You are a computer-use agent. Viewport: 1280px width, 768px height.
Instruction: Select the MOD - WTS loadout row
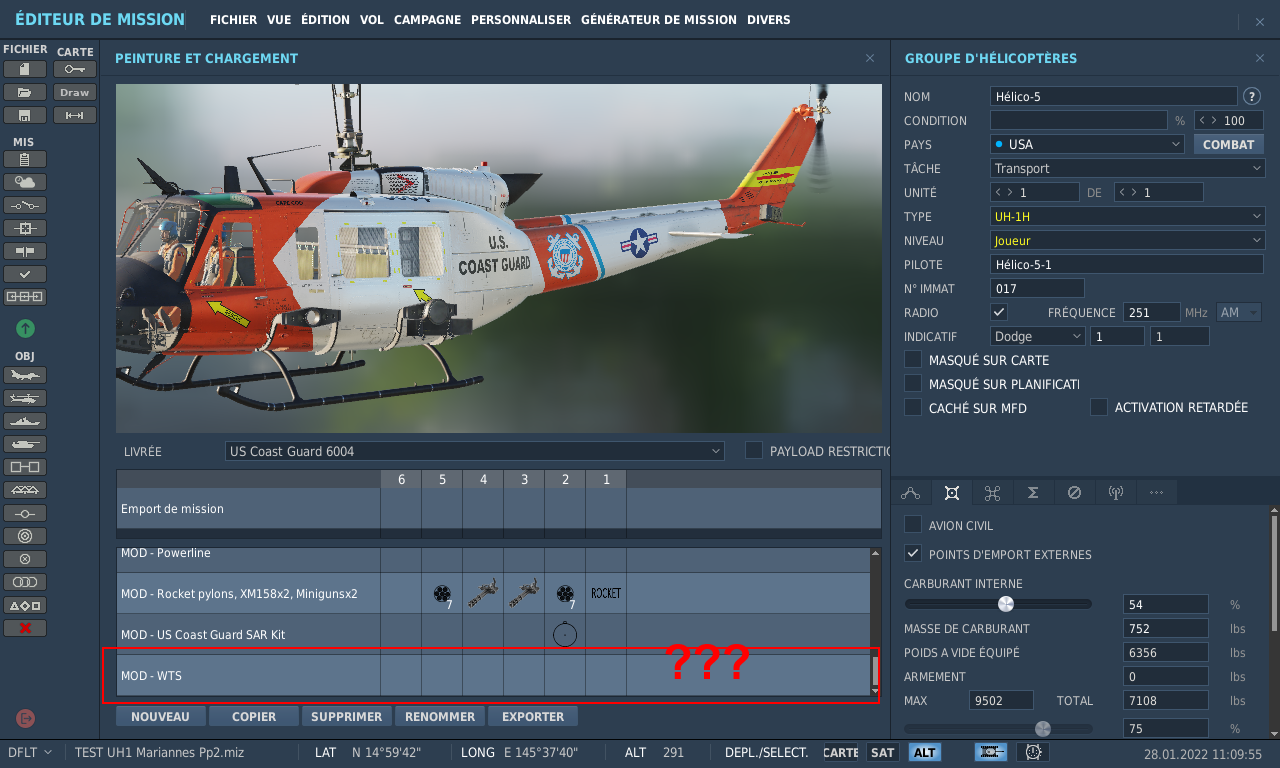click(248, 676)
